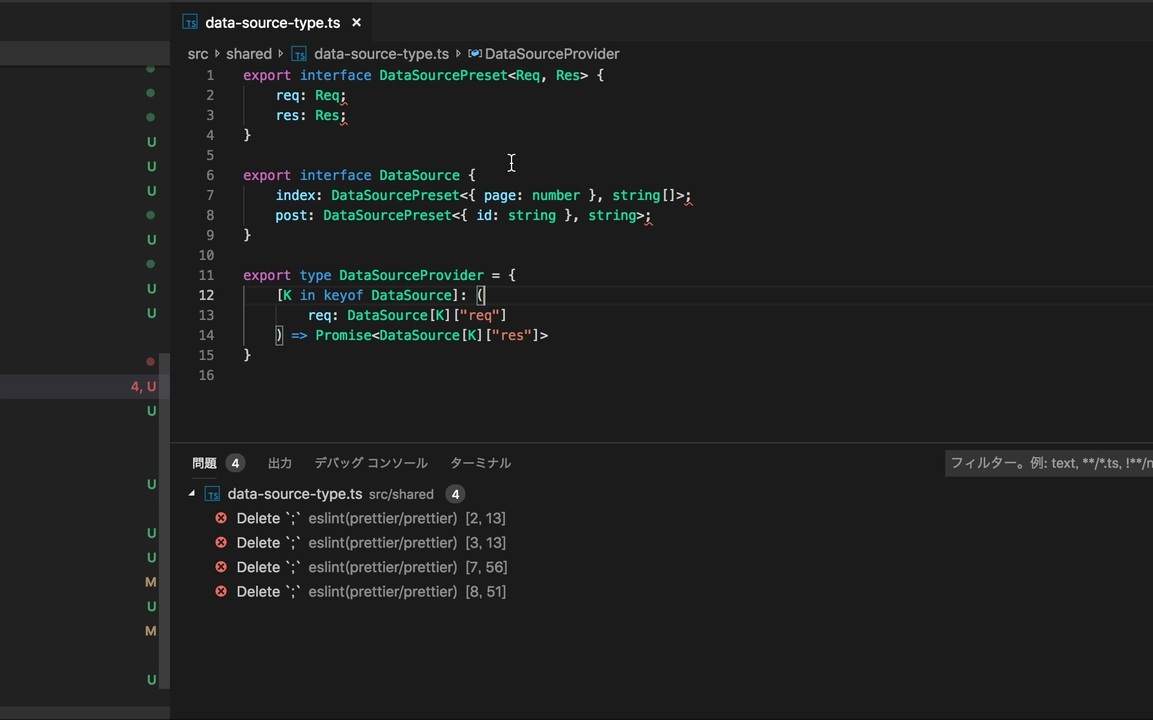Click "DataSourcePreset" in the line 1 interface declaration
Viewport: 1153px width, 720px height.
pos(443,75)
